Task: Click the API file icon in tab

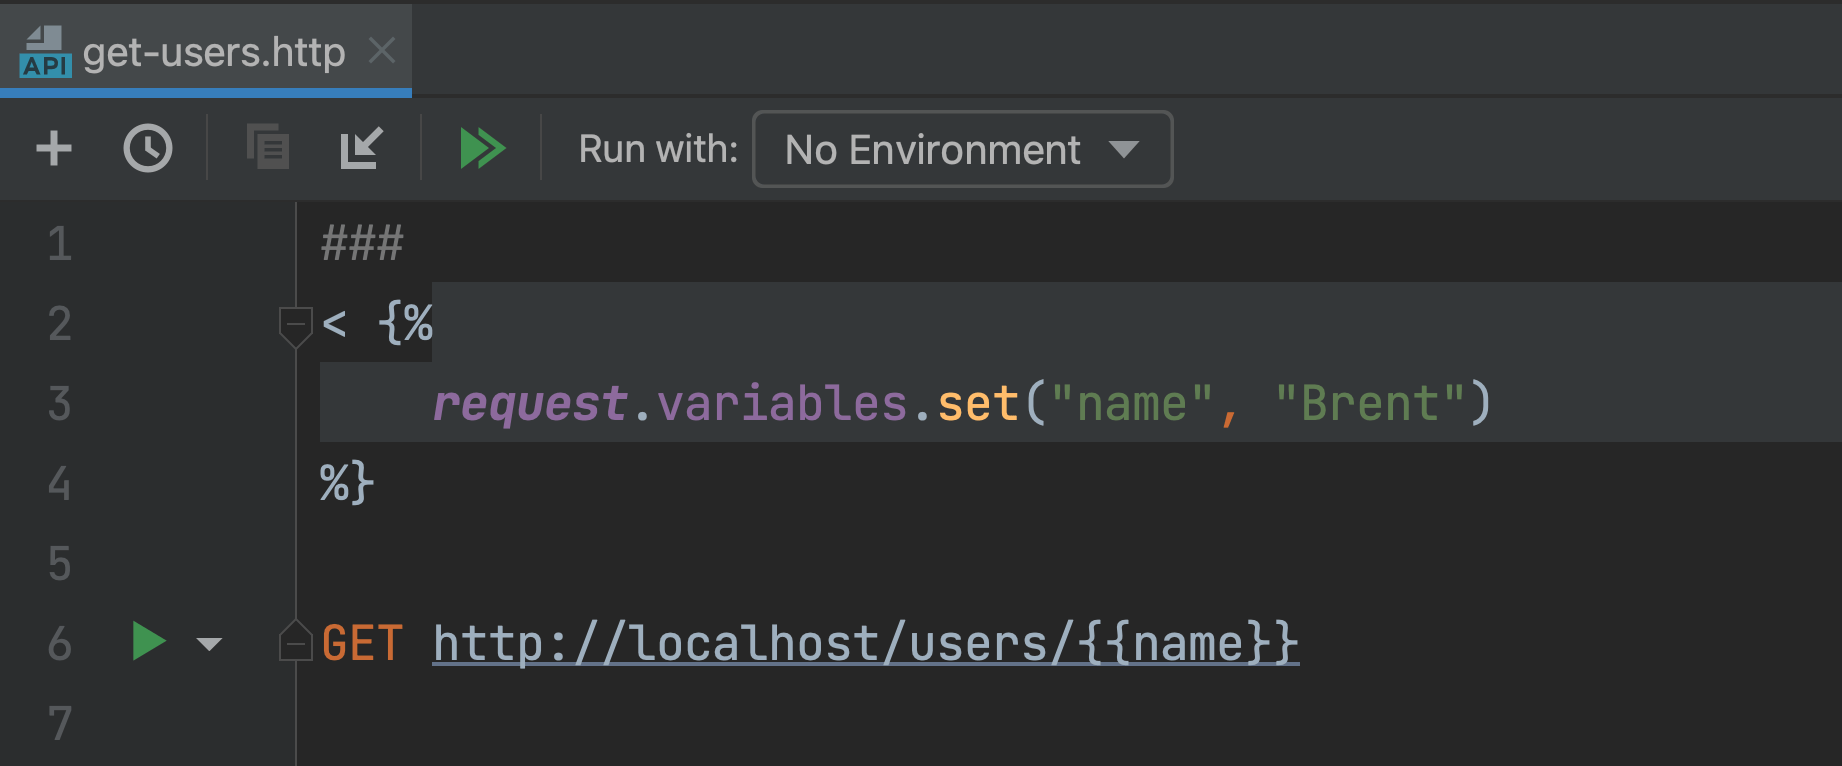Action: tap(45, 52)
